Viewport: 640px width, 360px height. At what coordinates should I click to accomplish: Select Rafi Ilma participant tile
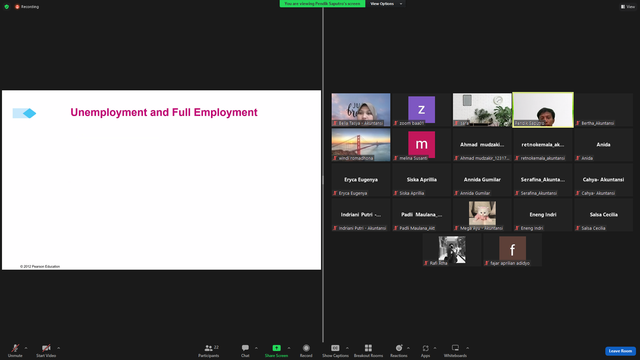452,250
